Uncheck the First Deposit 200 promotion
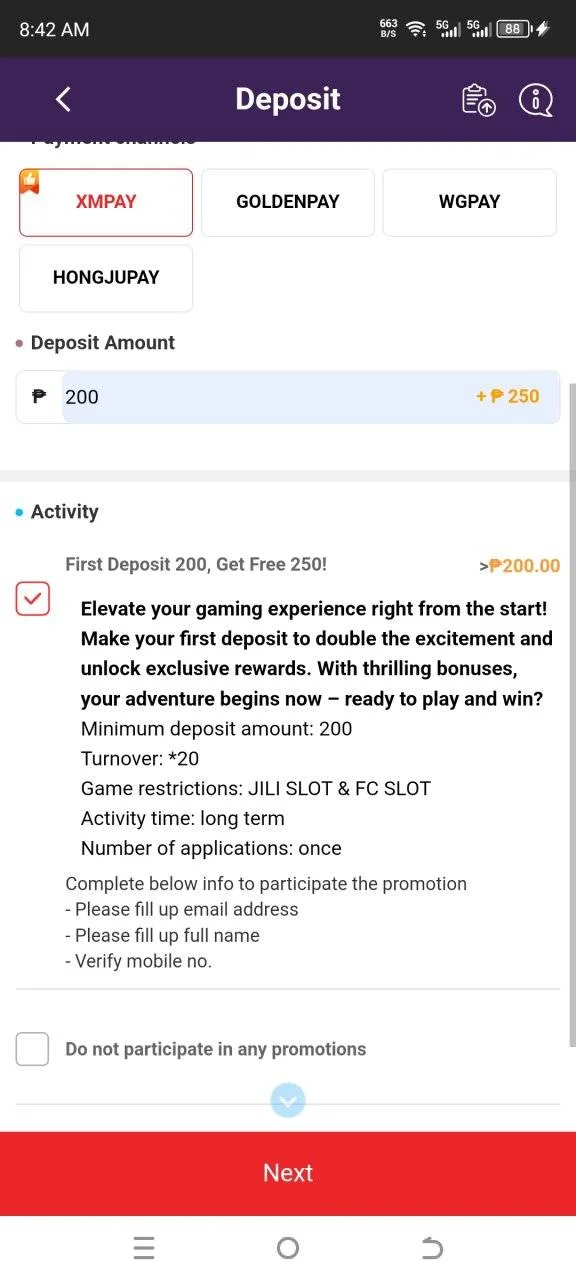This screenshot has height=1280, width=576. tap(33, 599)
